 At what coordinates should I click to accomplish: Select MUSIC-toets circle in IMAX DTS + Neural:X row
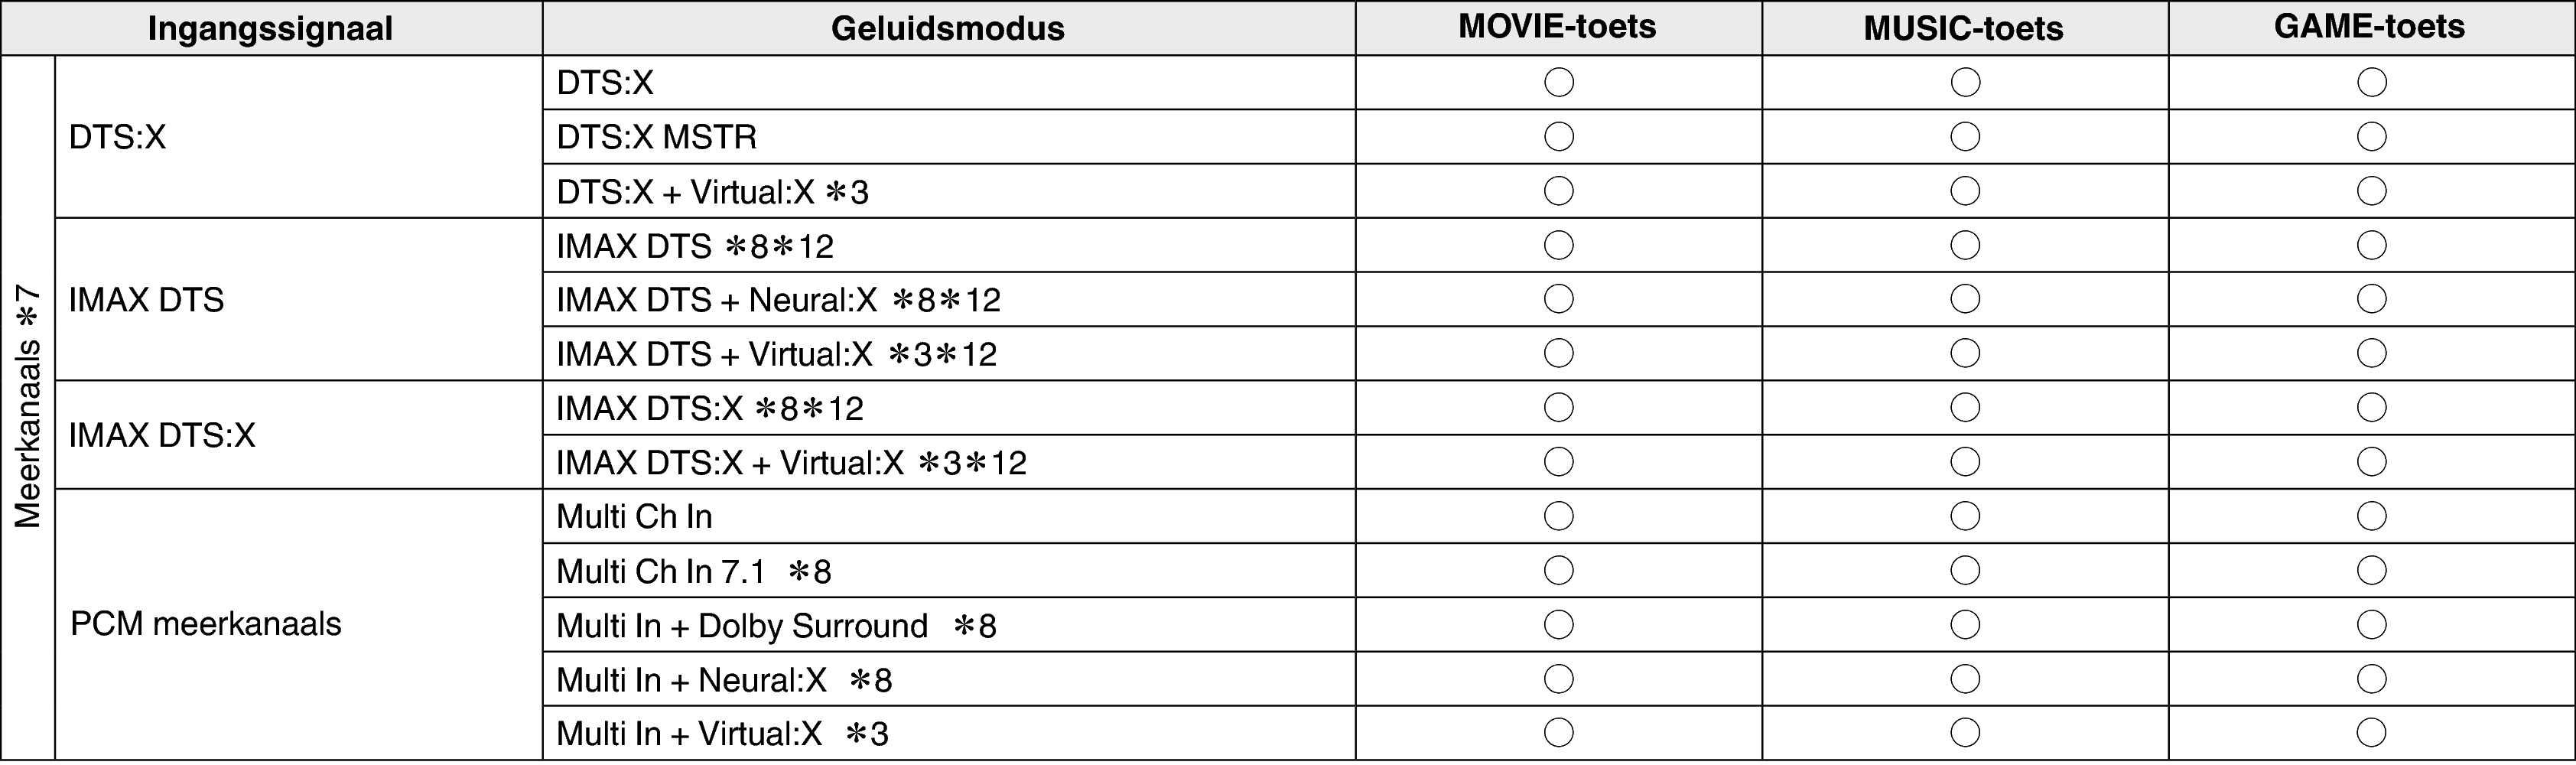coord(1964,299)
